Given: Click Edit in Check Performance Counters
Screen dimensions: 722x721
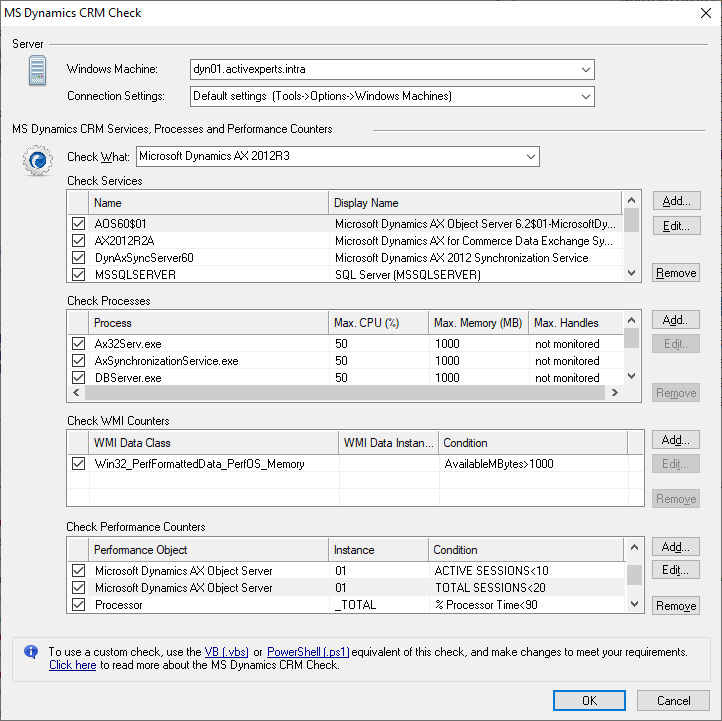Looking at the screenshot, I should [675, 570].
